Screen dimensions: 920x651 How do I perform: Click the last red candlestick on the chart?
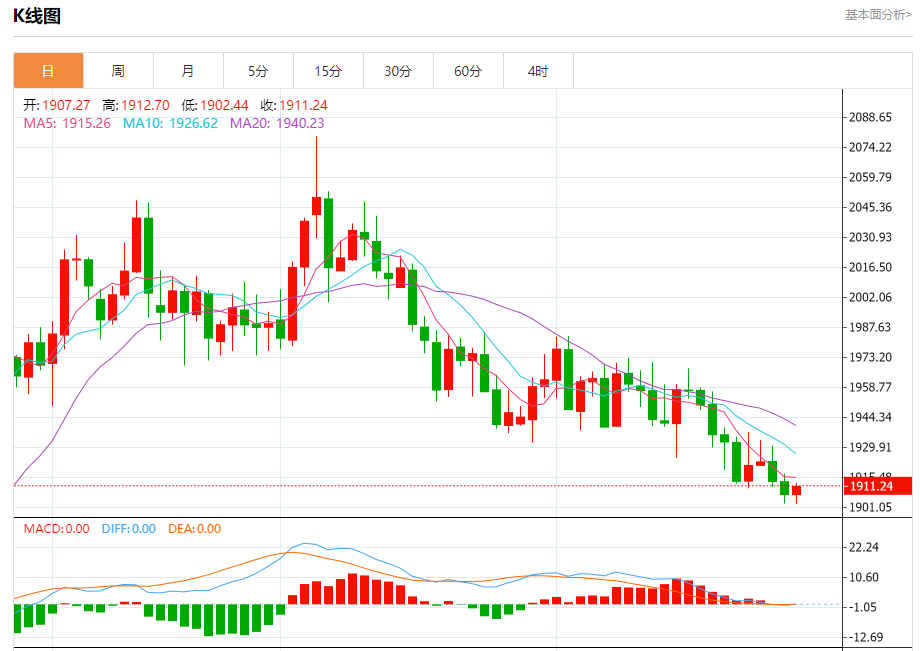click(796, 490)
